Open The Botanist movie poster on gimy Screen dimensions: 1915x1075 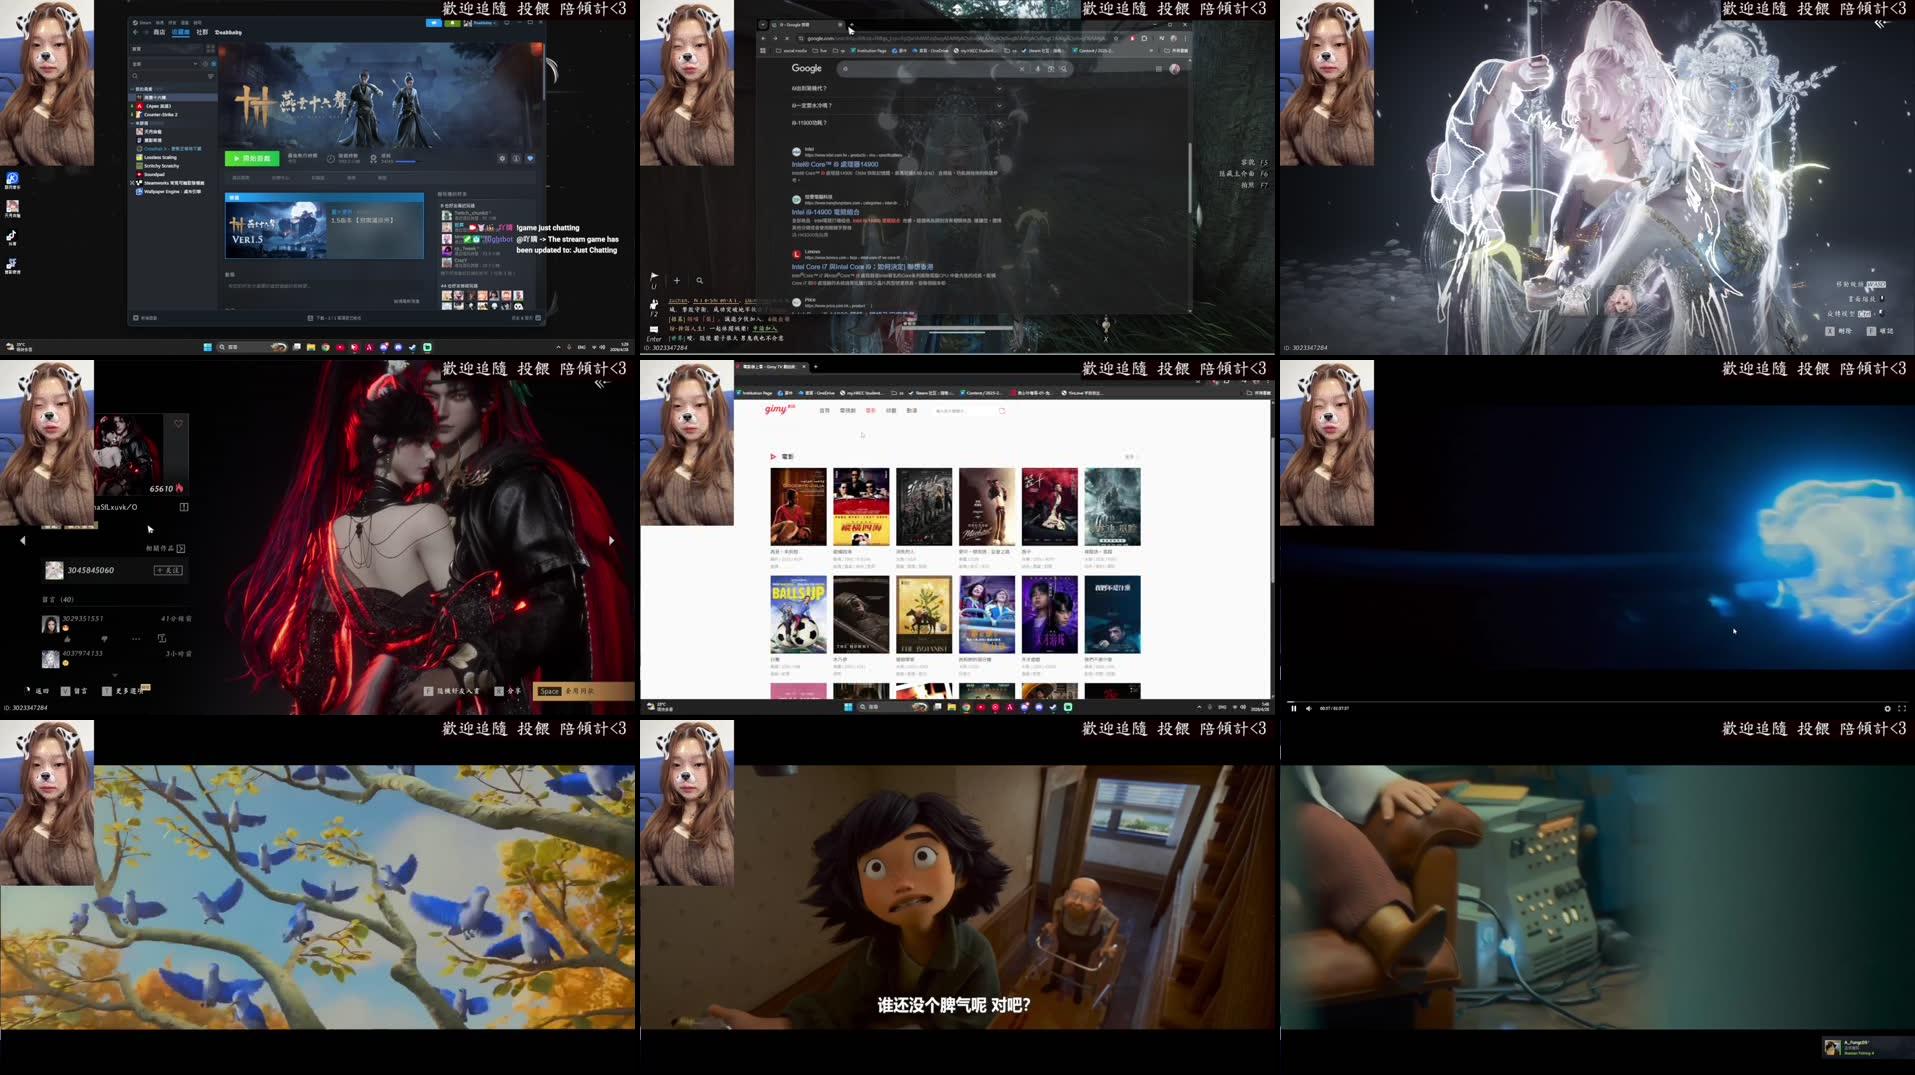click(924, 614)
